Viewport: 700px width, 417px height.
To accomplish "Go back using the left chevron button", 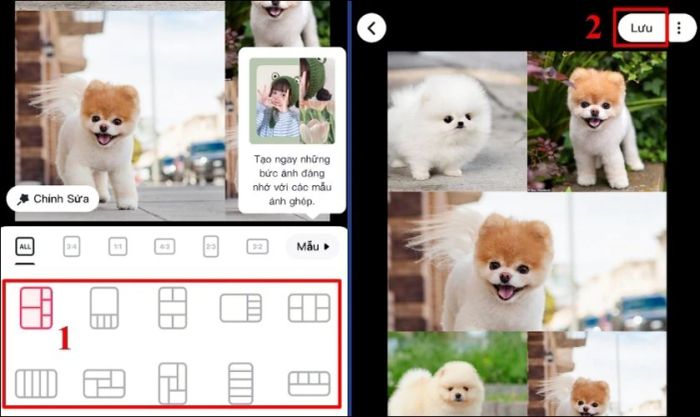I will click(371, 28).
